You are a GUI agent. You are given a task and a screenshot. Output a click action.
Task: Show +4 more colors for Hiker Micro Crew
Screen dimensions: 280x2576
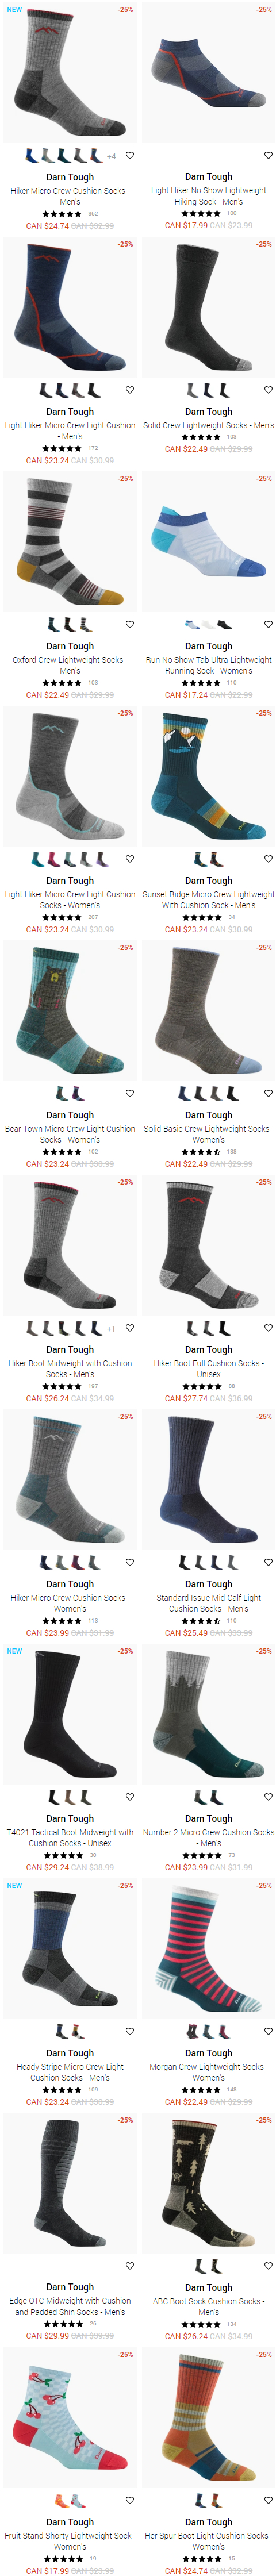pyautogui.click(x=111, y=157)
